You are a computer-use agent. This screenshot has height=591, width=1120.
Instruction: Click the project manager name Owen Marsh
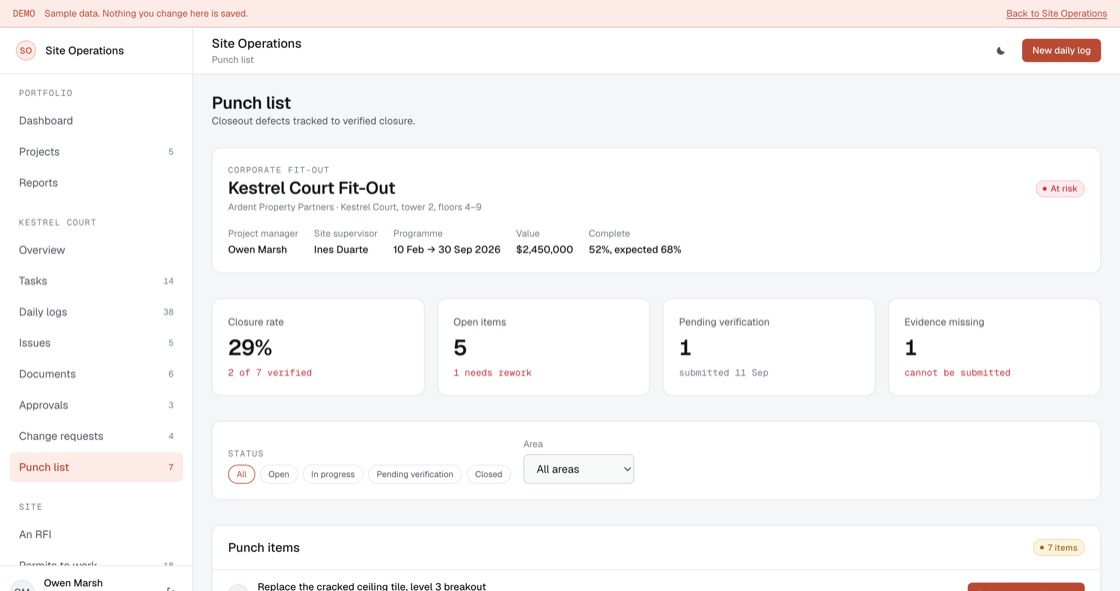tap(257, 249)
